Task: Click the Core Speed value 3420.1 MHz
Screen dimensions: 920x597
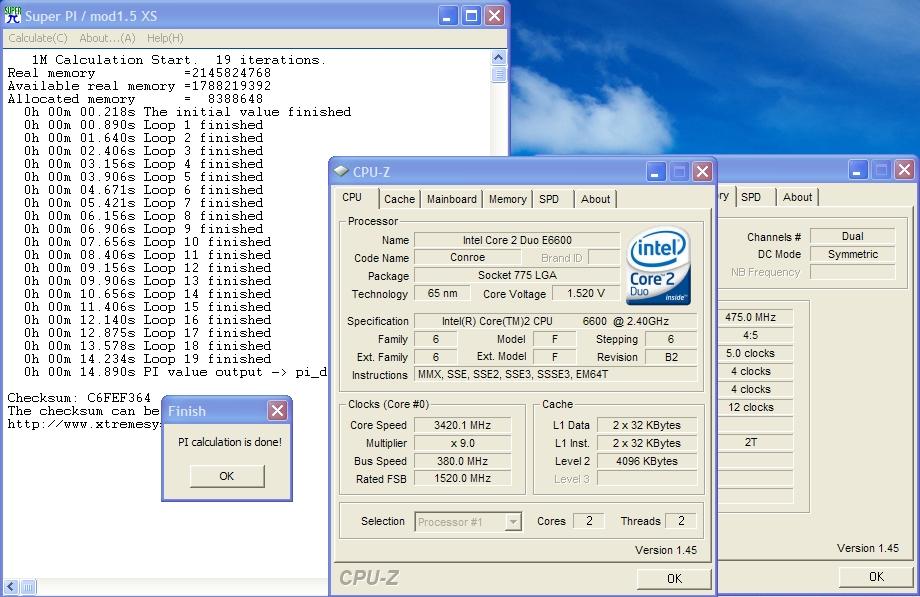Action: point(462,425)
